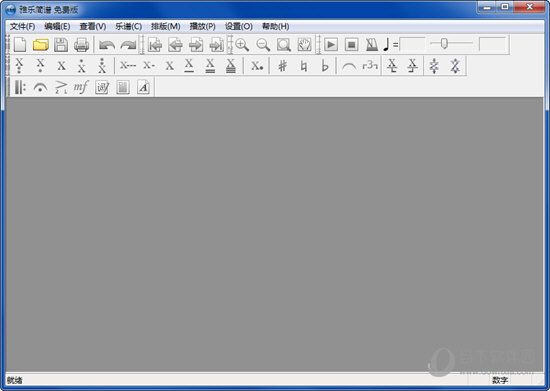The width and height of the screenshot is (550, 391).
Task: Open the 文件(F) menu
Action: click(x=22, y=26)
